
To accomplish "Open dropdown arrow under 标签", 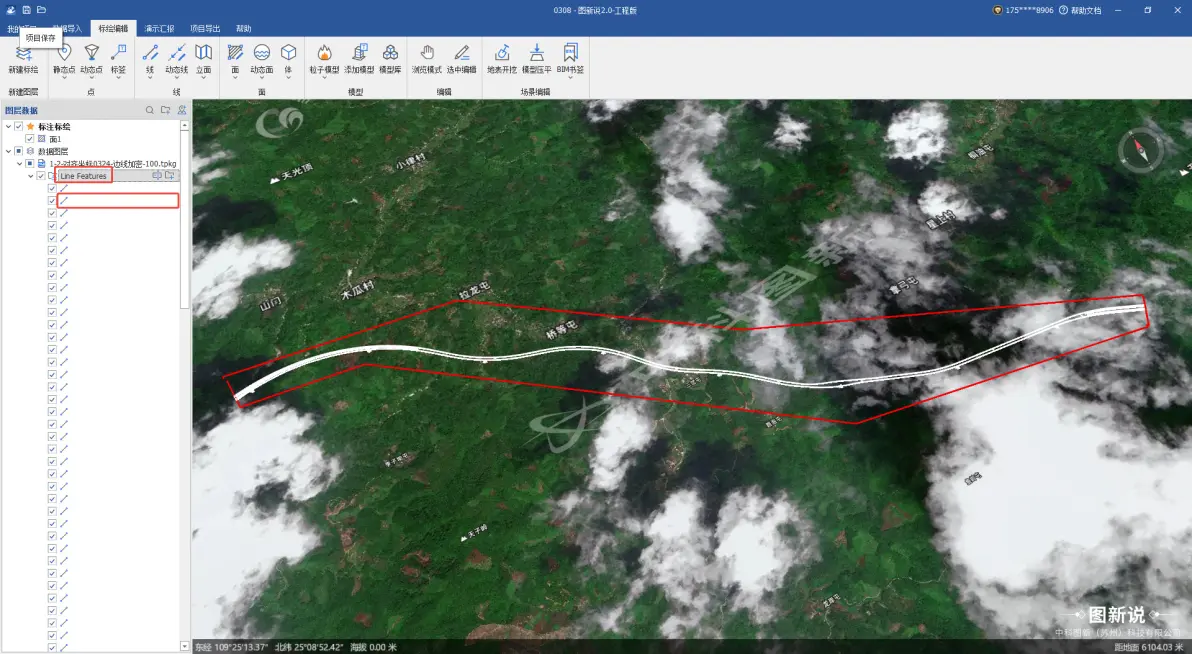I will pos(118,78).
